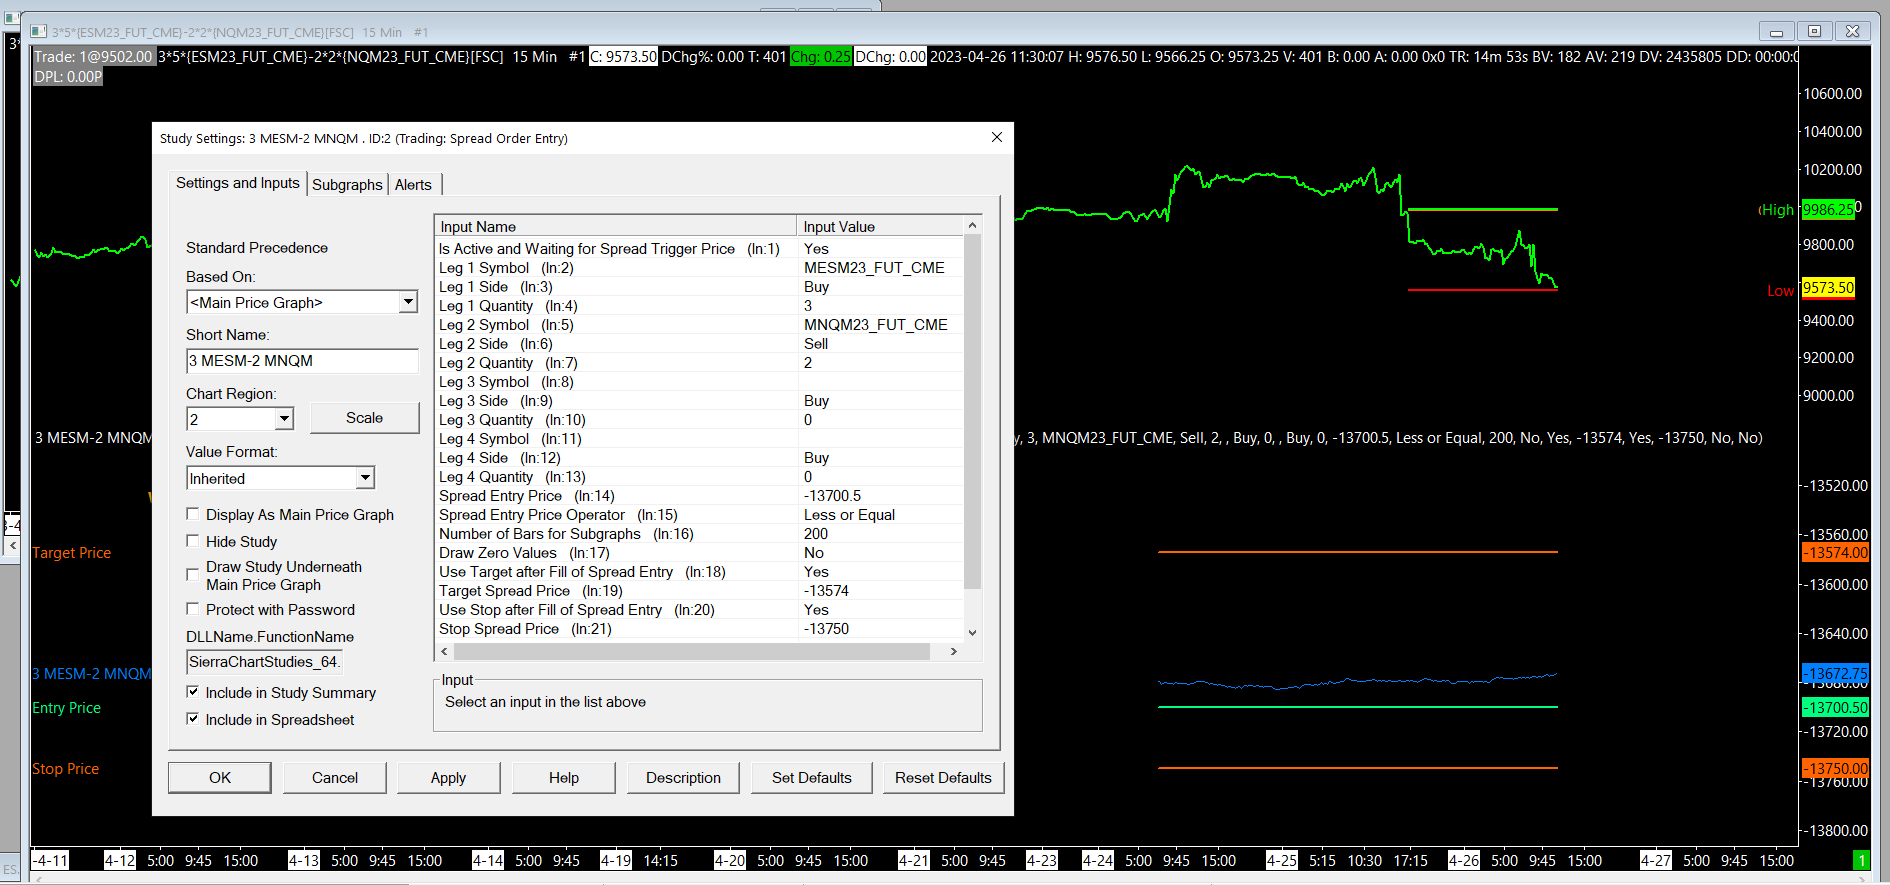1890x885 pixels.
Task: Click the Apply button
Action: 449,777
